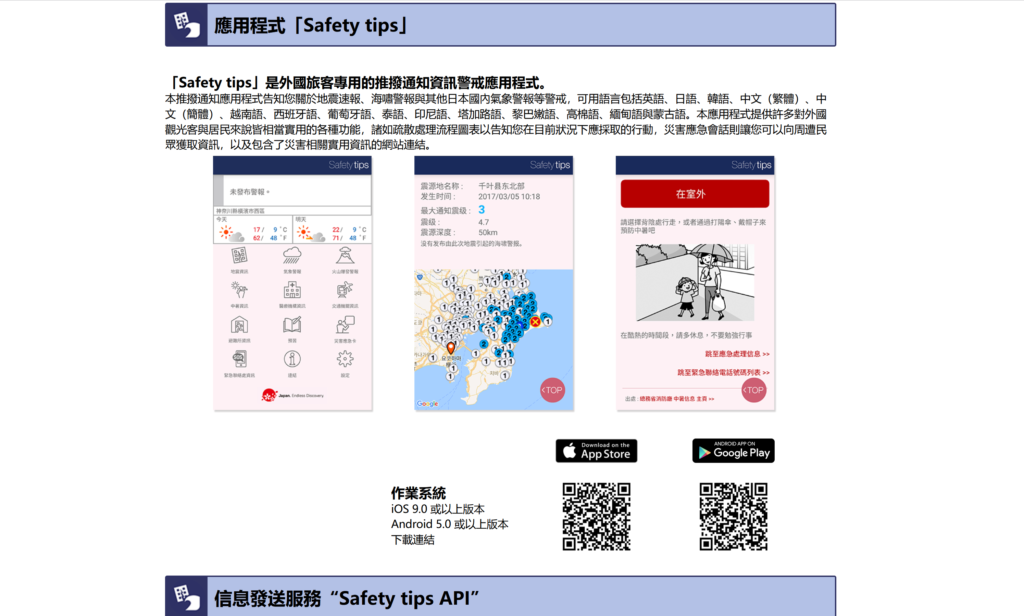Tap the volcano warning icon
The width and height of the screenshot is (1024, 616).
345,256
